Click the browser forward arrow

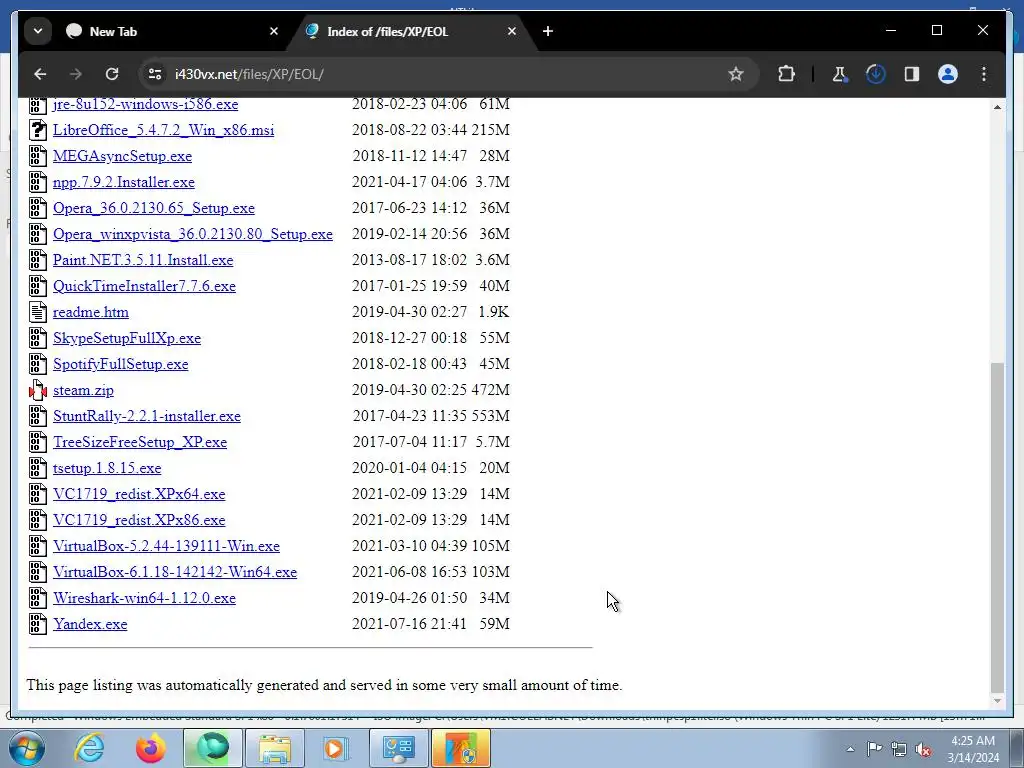[x=76, y=74]
